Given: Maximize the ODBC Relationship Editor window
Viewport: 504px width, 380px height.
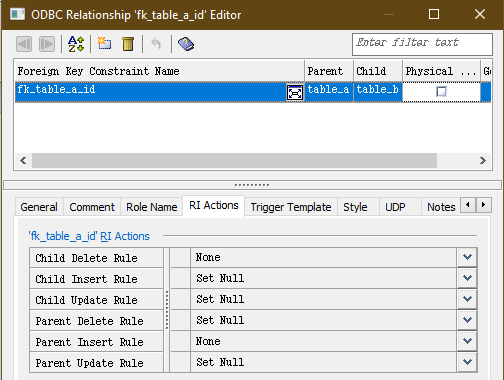Looking at the screenshot, I should [434, 14].
